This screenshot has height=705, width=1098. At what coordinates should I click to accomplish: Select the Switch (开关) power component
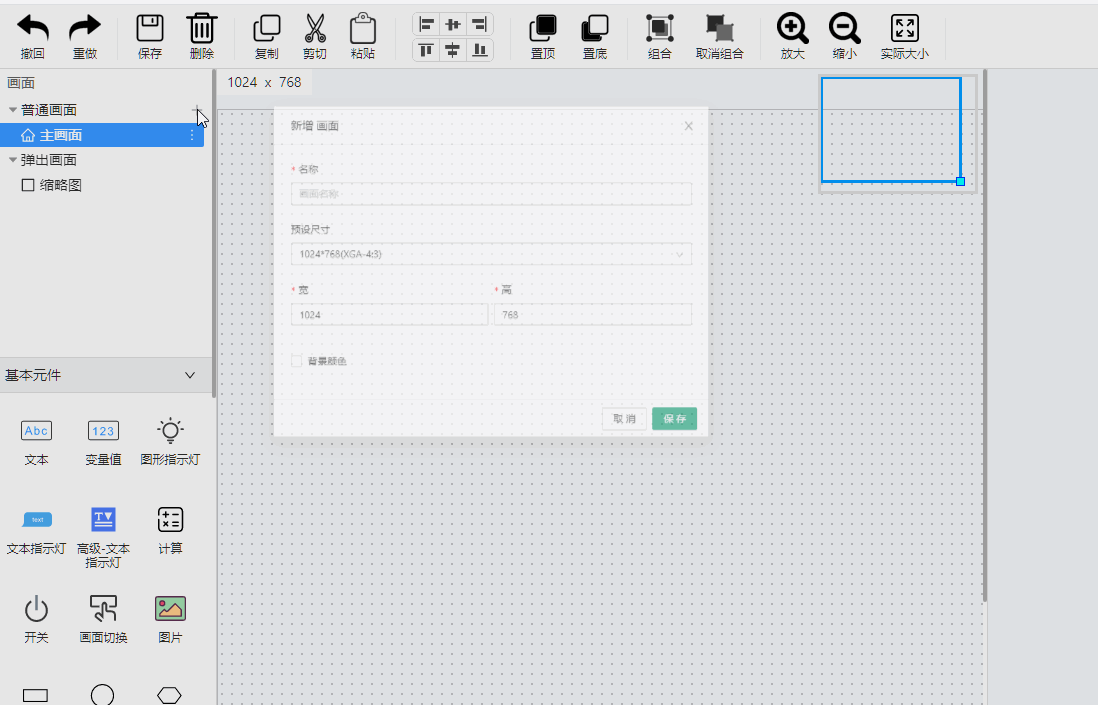pyautogui.click(x=36, y=608)
